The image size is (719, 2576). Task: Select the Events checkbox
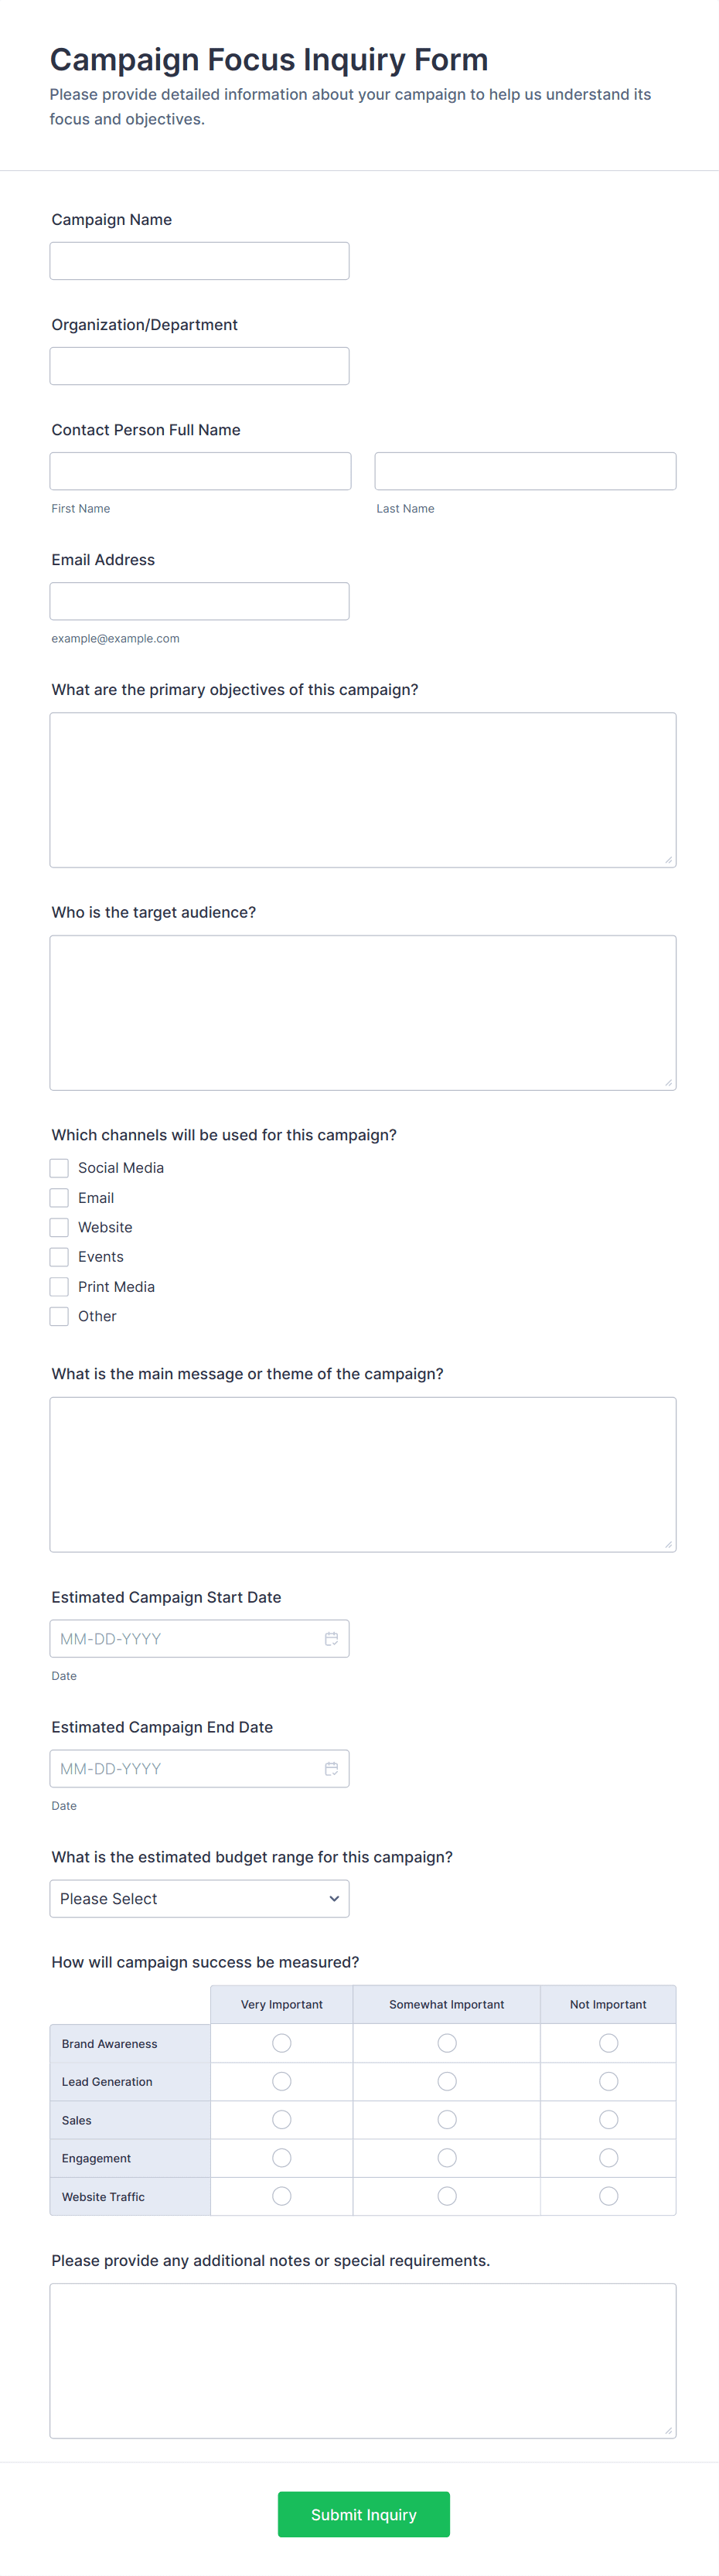pyautogui.click(x=59, y=1256)
